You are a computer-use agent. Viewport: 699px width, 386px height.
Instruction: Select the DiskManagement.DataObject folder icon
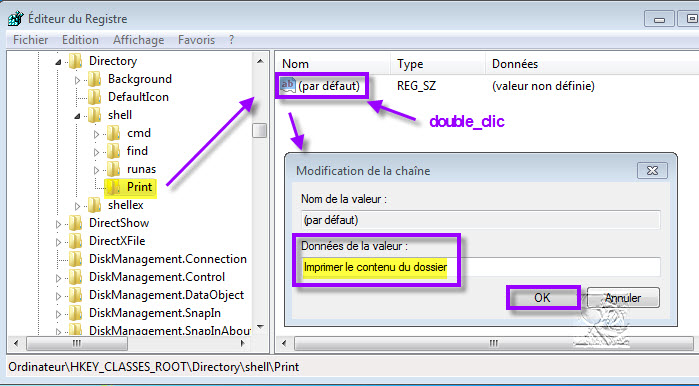[75, 295]
